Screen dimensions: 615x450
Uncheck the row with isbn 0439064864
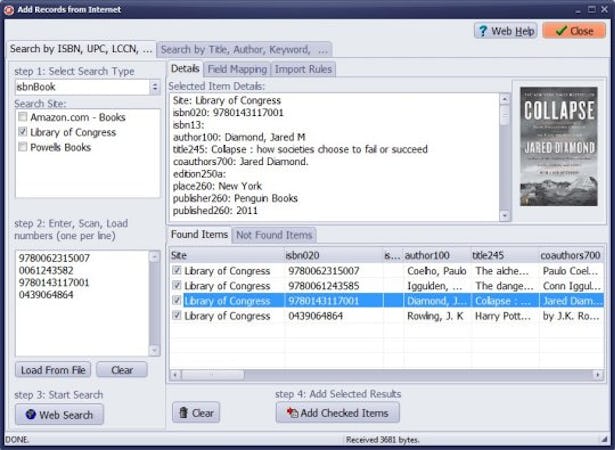177,315
